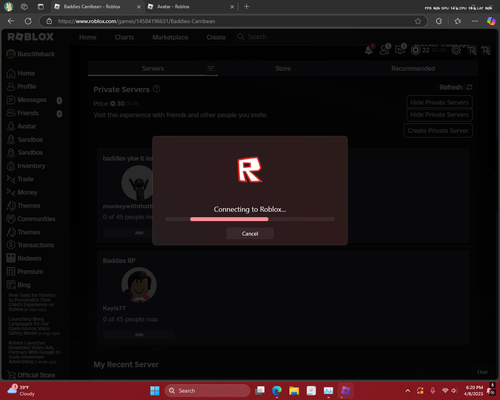The height and width of the screenshot is (400, 500).
Task: Click the monkeywiththat avatar thumbnail
Action: point(137,183)
